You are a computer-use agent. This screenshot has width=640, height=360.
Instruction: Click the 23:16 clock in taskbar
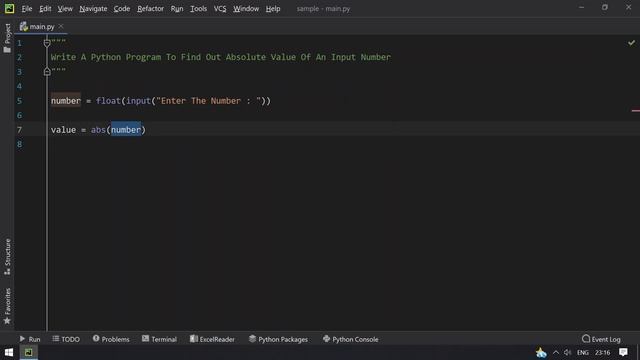pyautogui.click(x=602, y=353)
